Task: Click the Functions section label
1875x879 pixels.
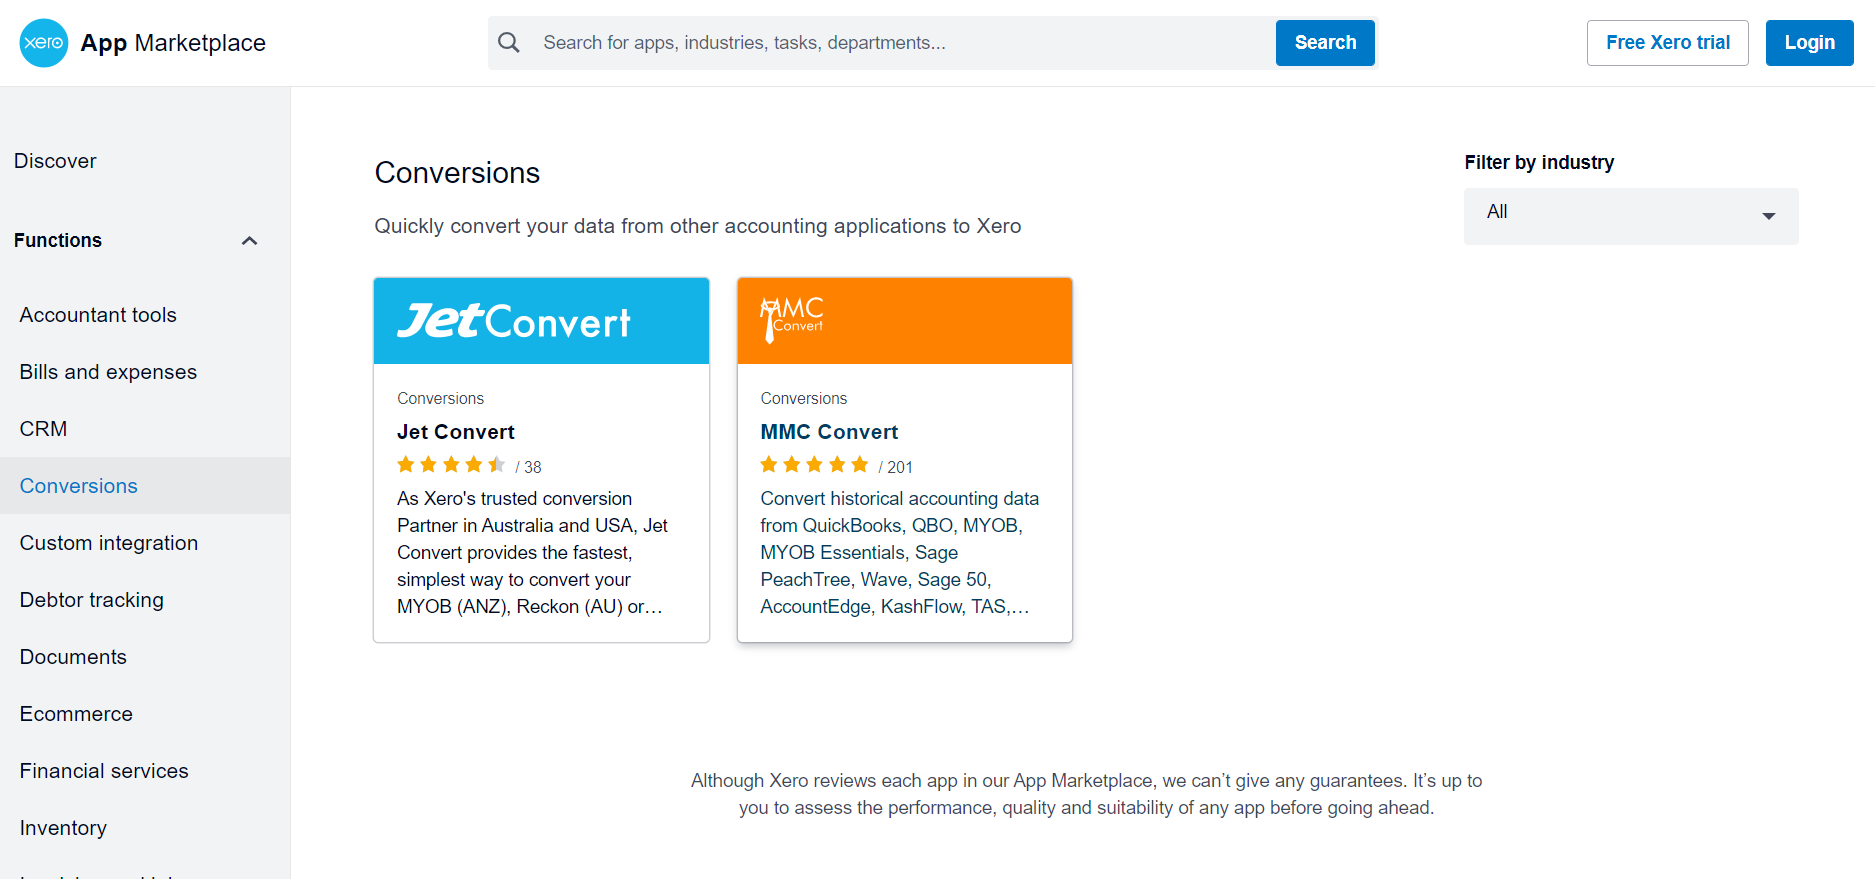Action: (x=58, y=241)
